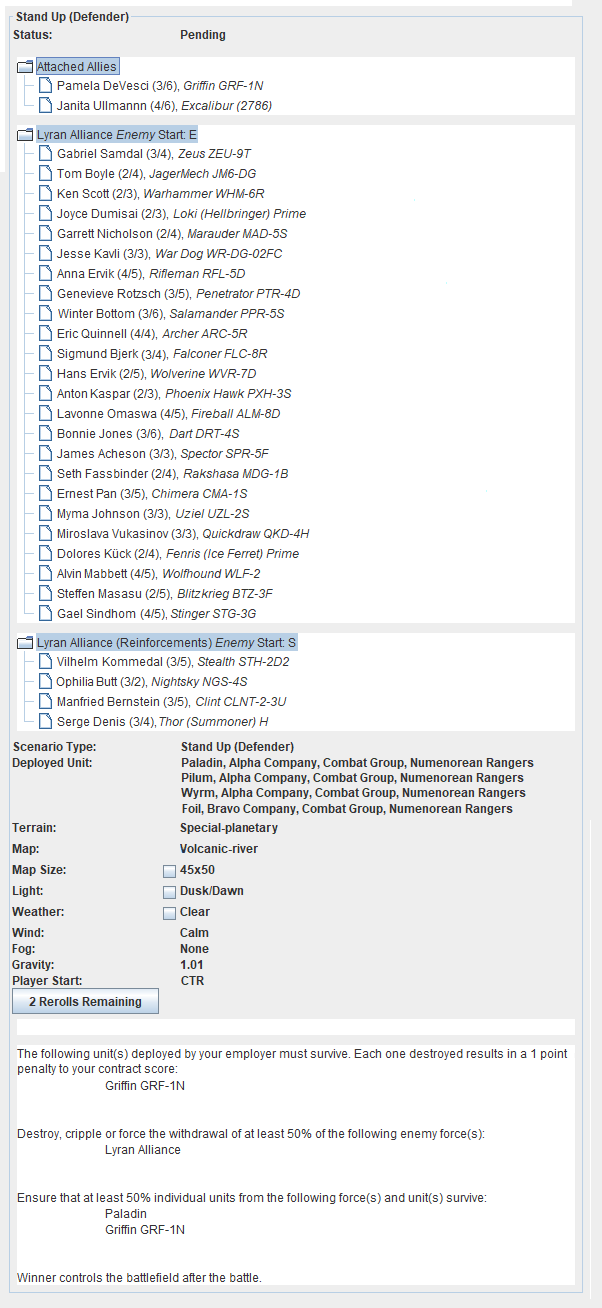Click document icon for Anna Ervik
602x1308 pixels.
click(45, 274)
